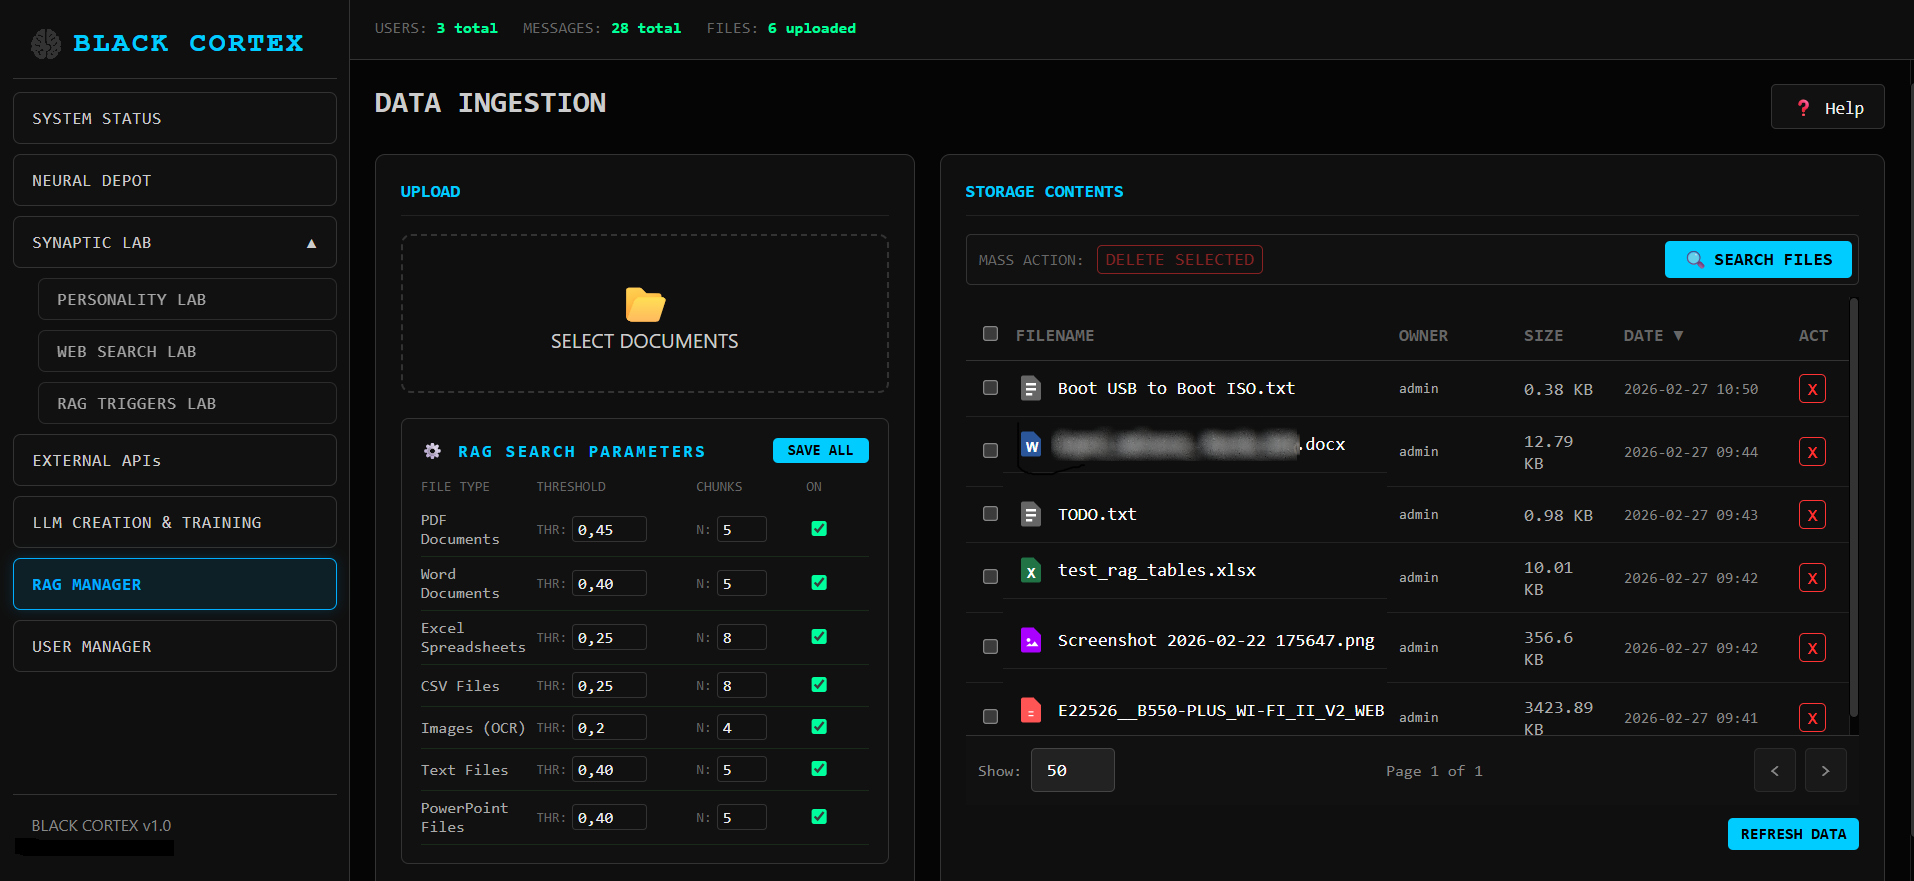This screenshot has height=881, width=1914.
Task: Click the folder icon to select documents
Action: point(645,304)
